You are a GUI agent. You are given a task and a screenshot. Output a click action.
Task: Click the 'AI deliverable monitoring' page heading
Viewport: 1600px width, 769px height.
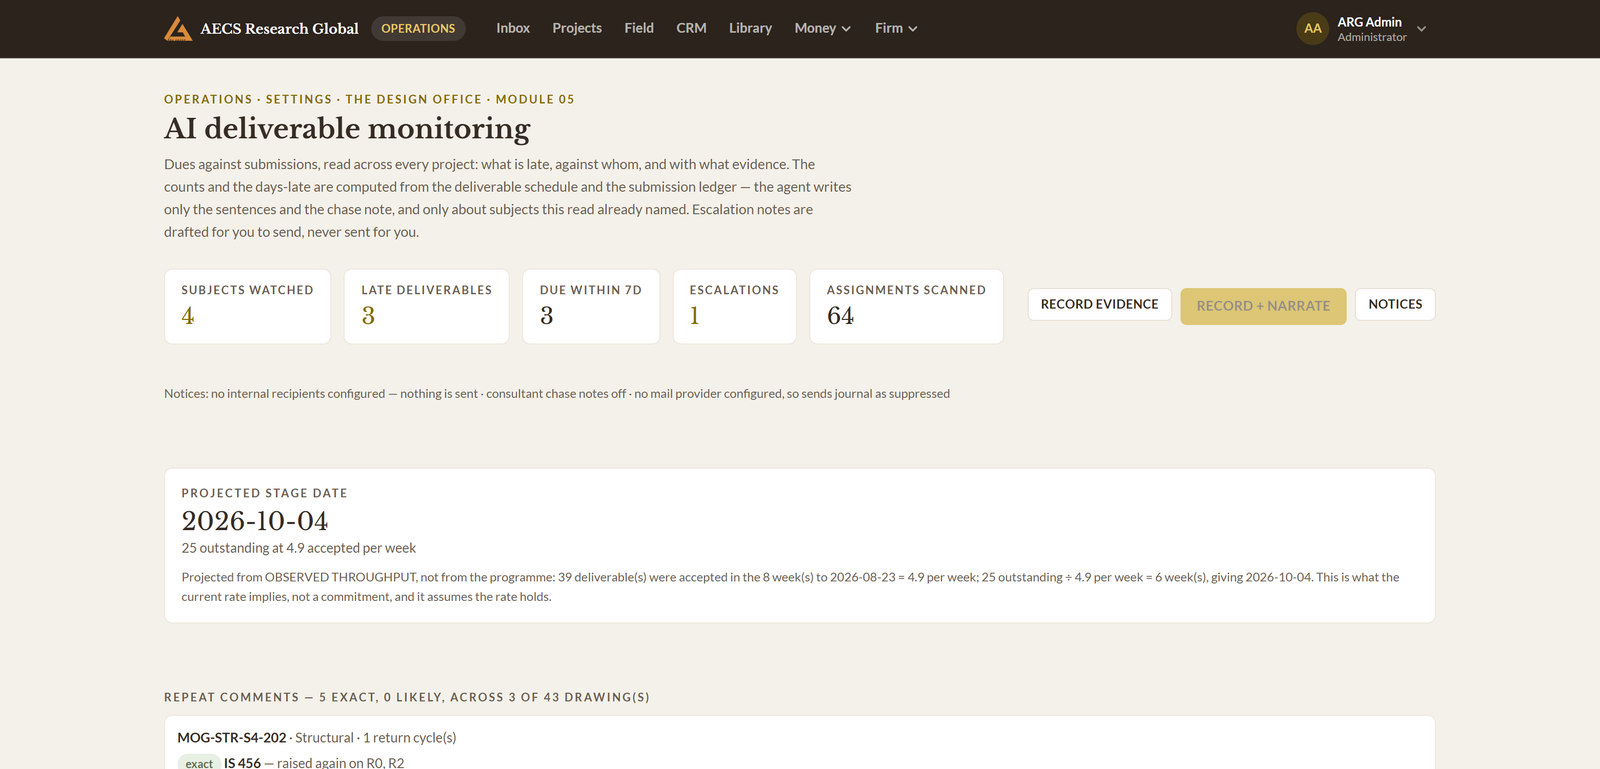[x=347, y=129]
